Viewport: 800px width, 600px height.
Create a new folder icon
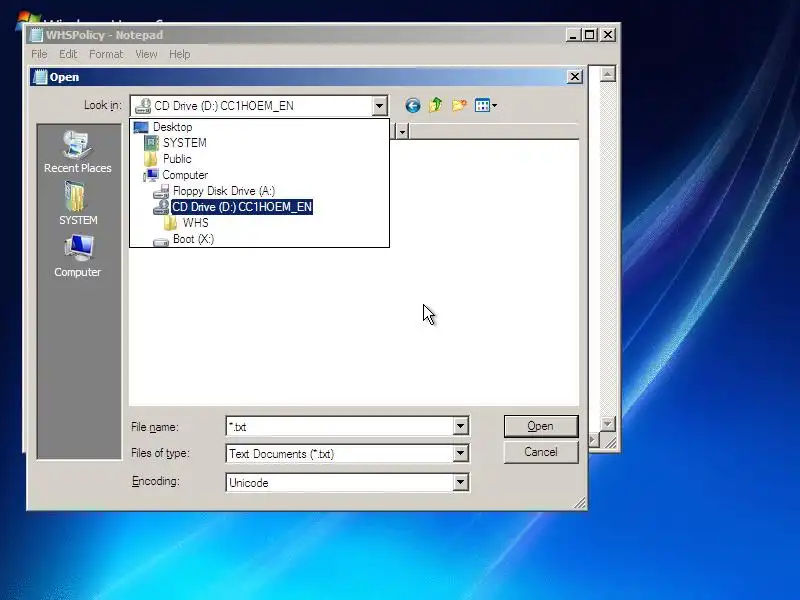[x=459, y=106]
